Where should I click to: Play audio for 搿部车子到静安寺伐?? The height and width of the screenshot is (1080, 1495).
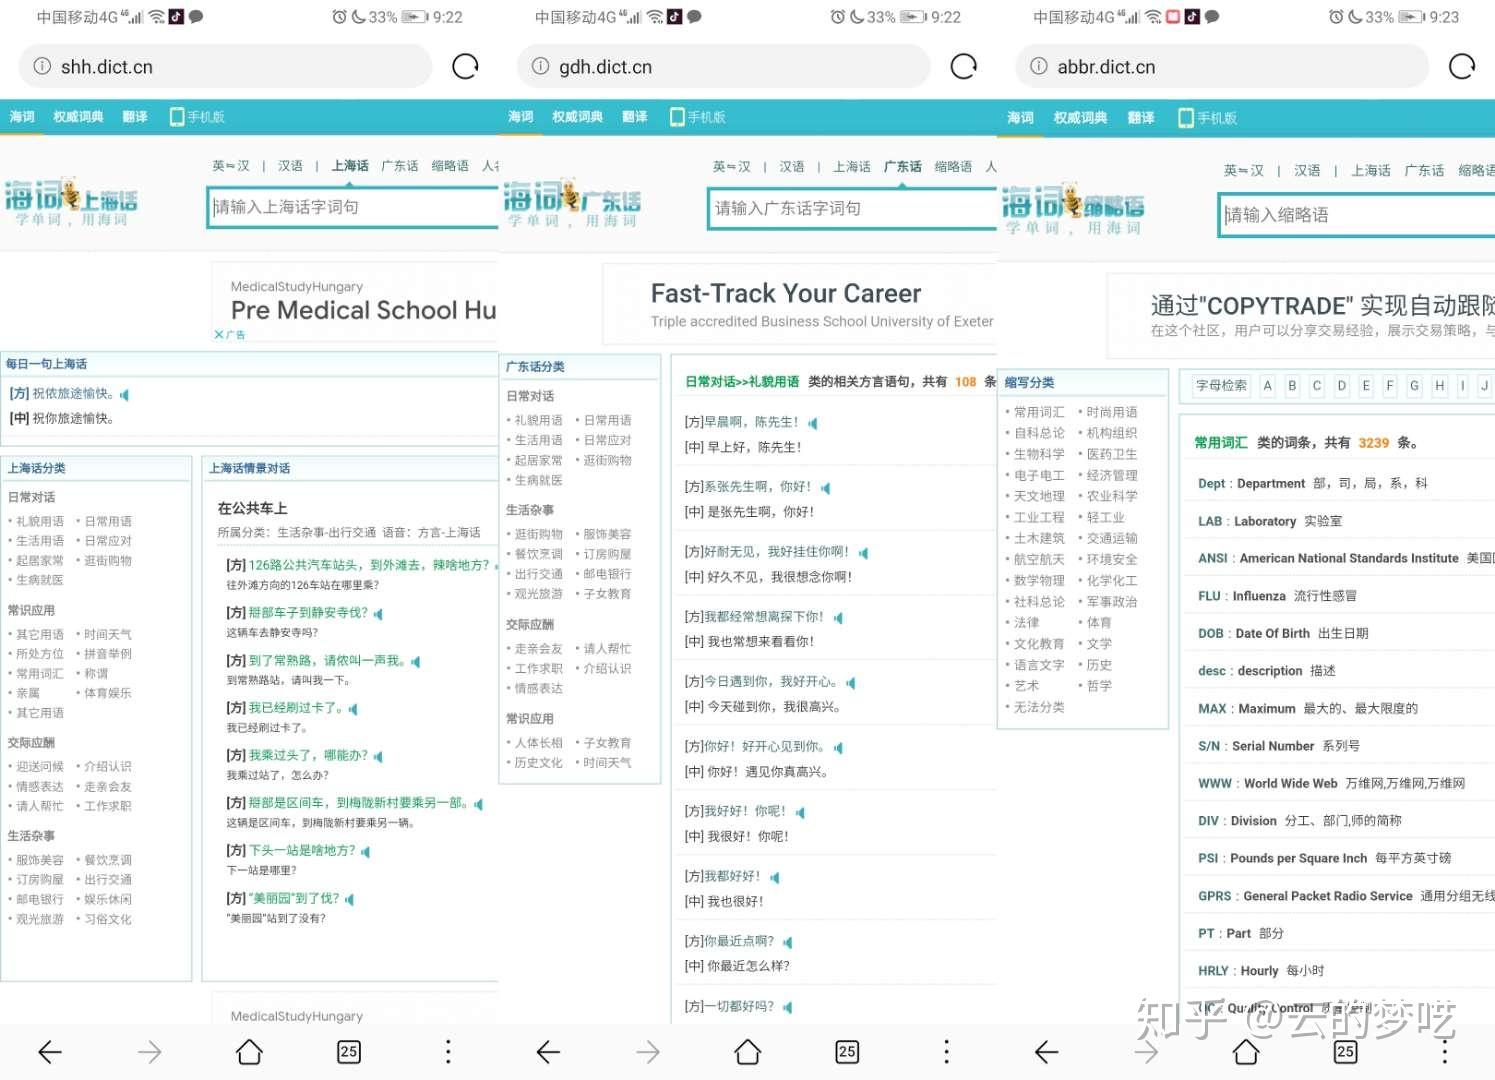click(x=378, y=614)
